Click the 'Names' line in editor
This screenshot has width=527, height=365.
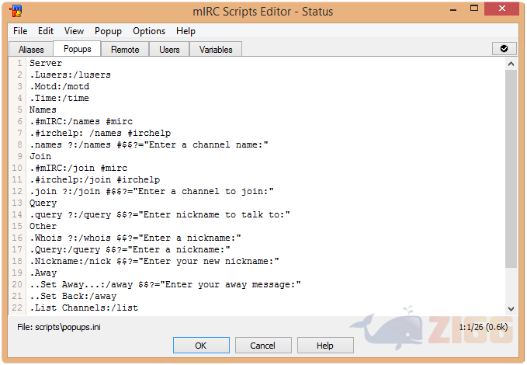pos(43,110)
